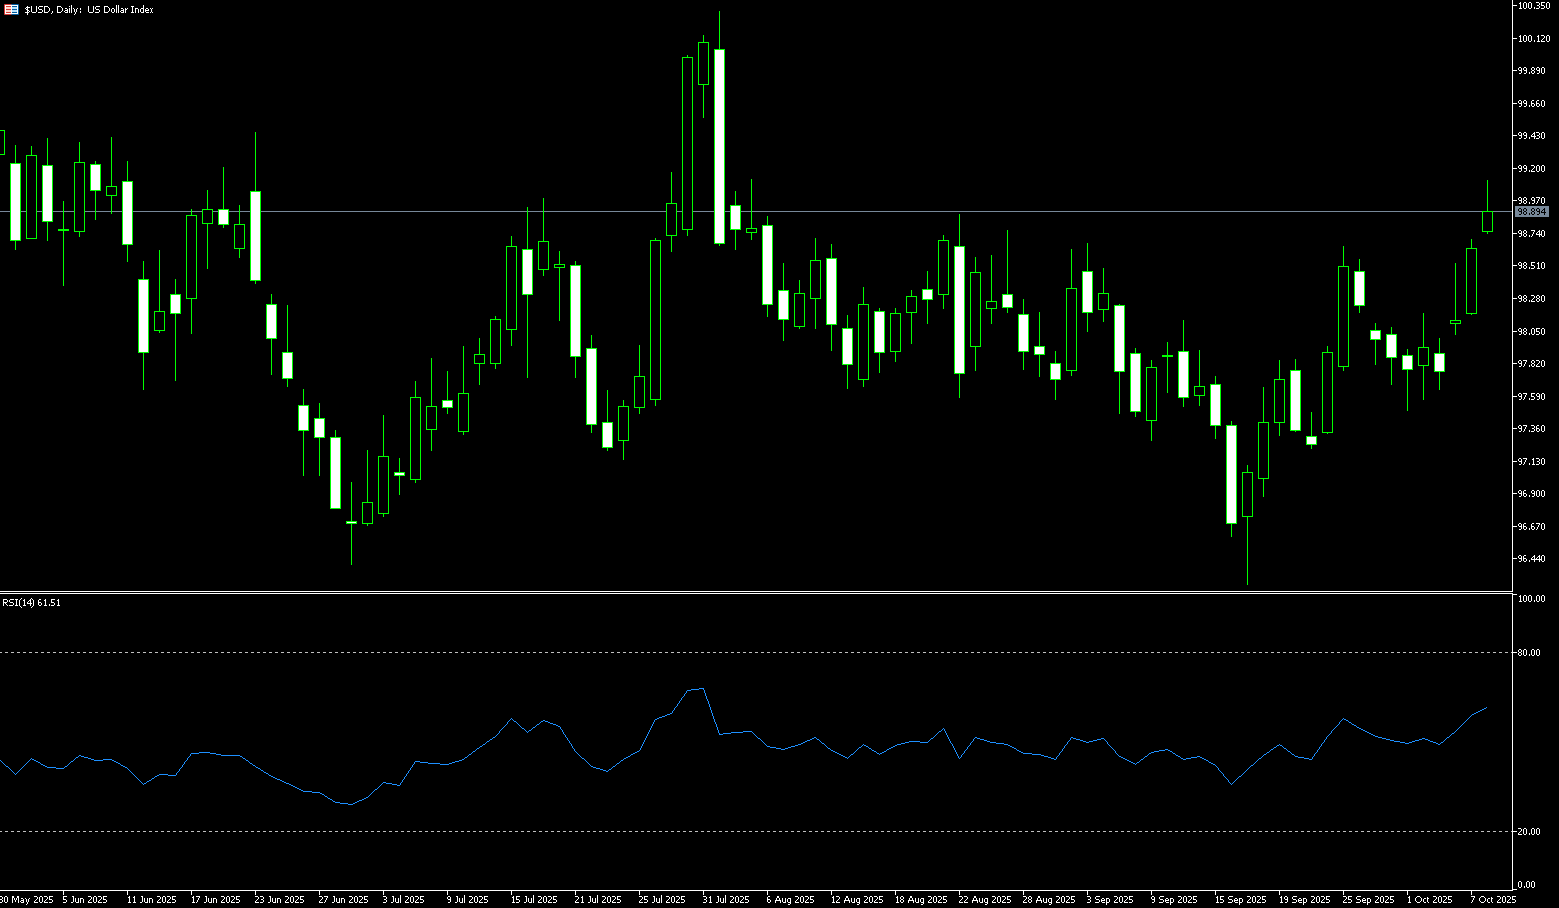Click the latest candlestick at far right
This screenshot has height=908, width=1559.
coord(1487,221)
